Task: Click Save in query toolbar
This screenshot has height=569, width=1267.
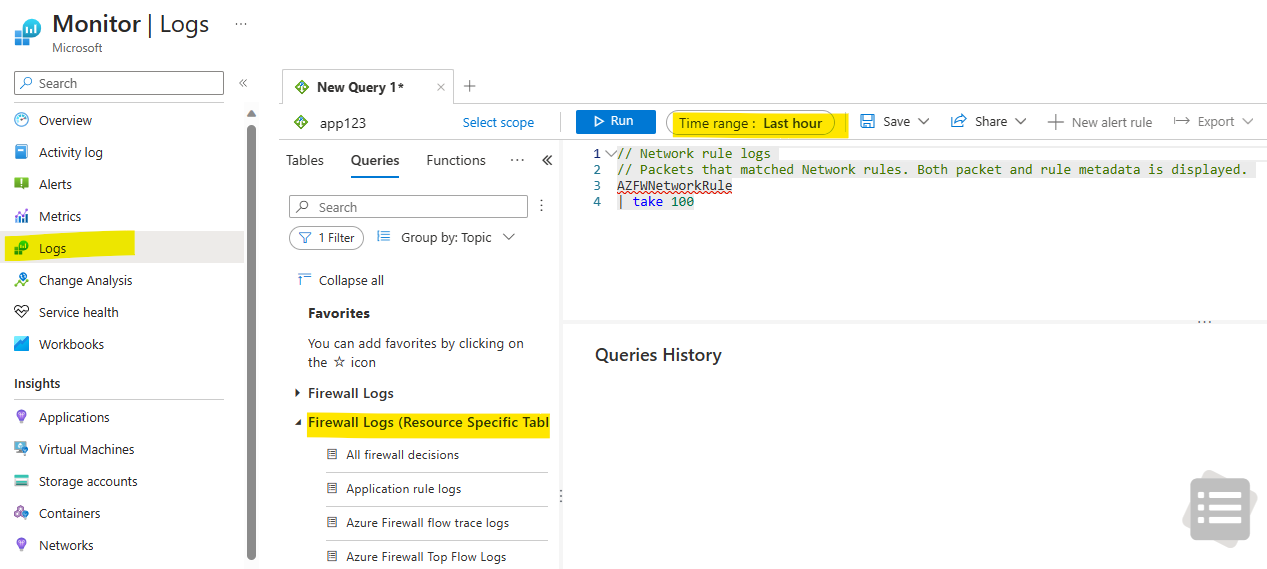Action: [885, 121]
